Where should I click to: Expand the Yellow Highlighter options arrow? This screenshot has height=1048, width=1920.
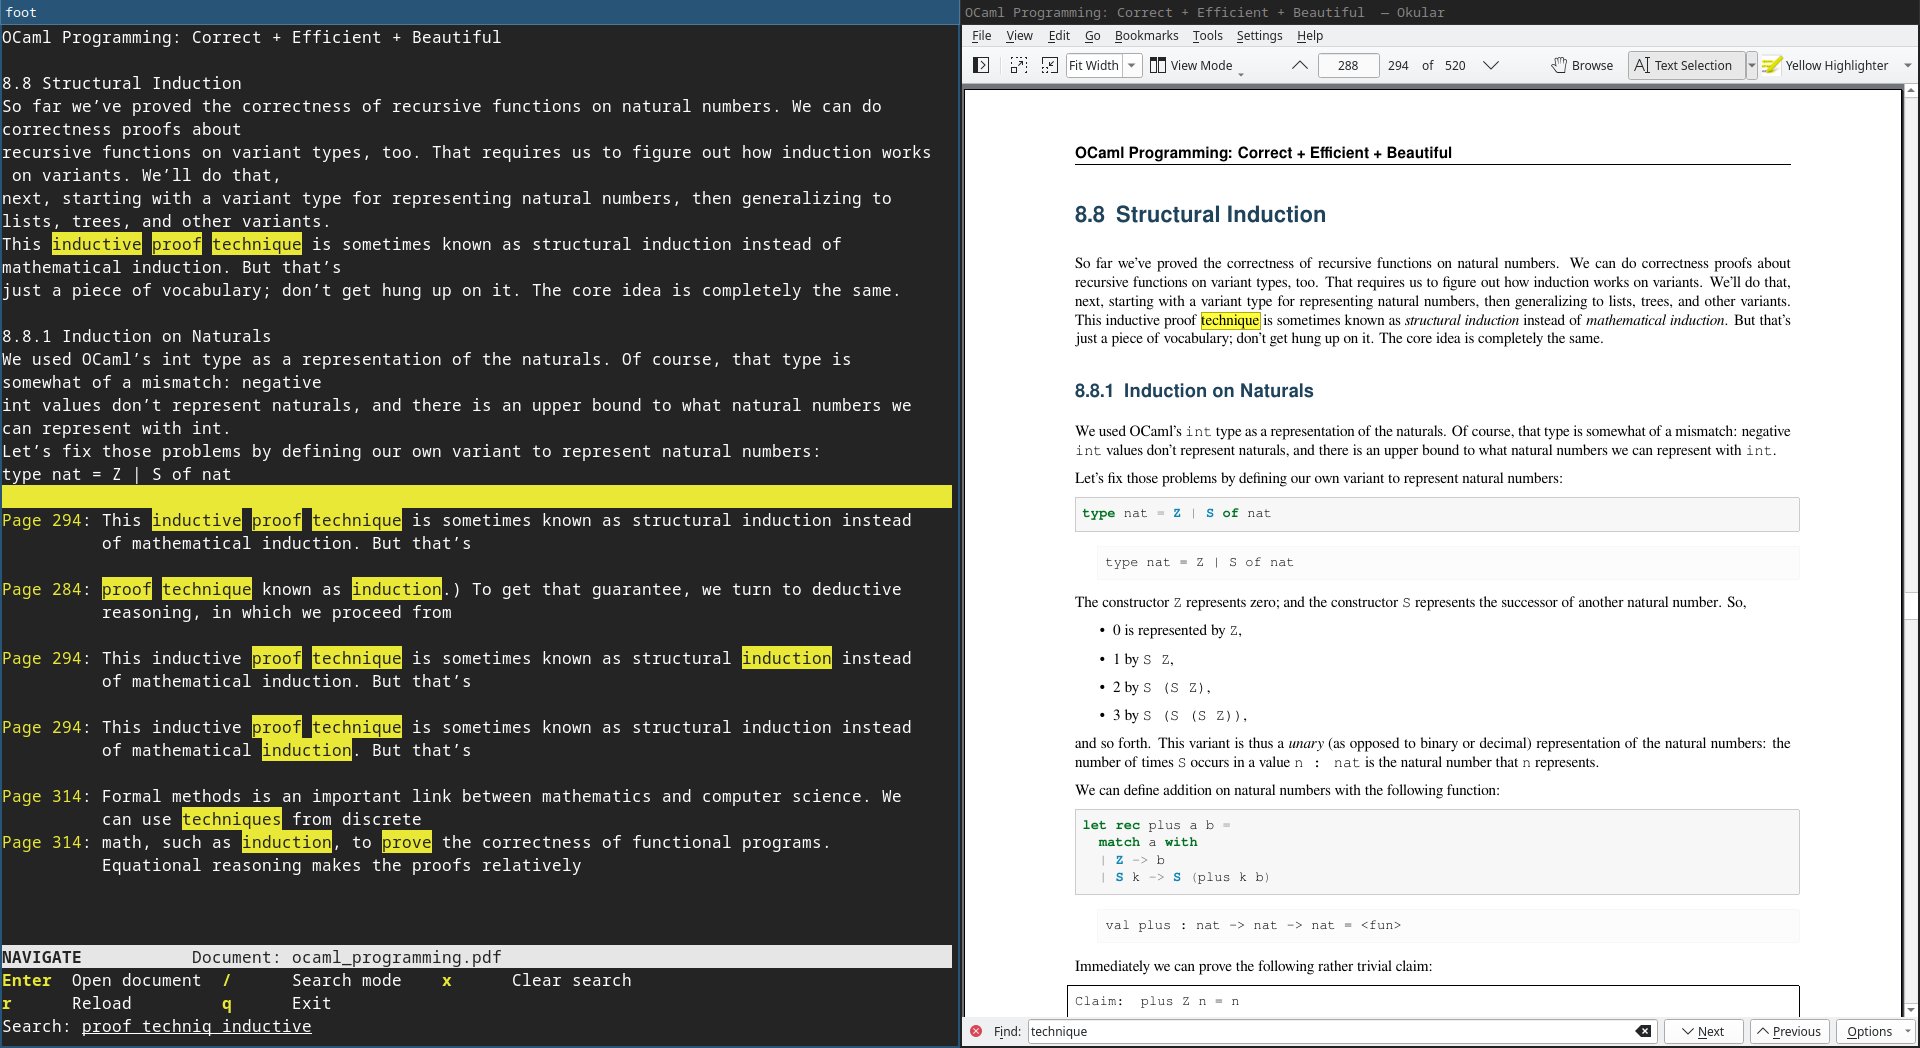tap(1906, 65)
